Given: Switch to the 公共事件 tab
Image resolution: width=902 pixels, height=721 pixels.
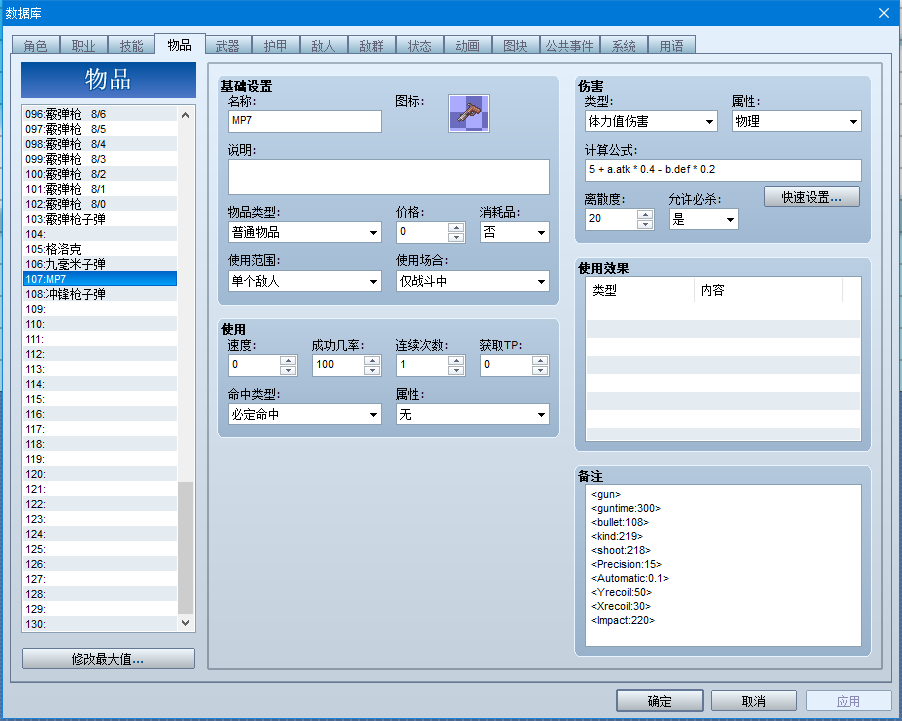Looking at the screenshot, I should pos(570,45).
